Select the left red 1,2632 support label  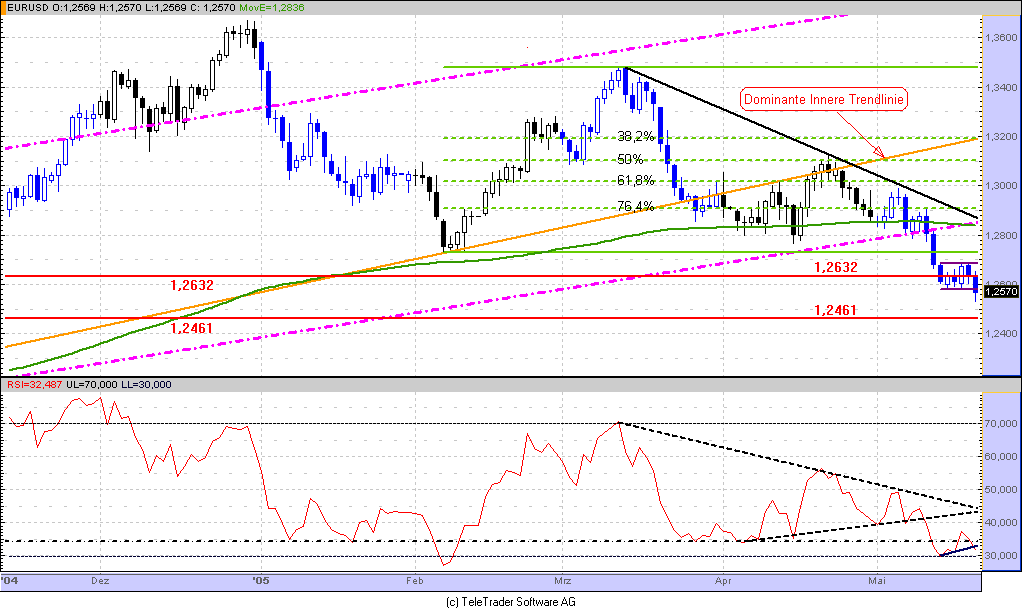point(190,285)
